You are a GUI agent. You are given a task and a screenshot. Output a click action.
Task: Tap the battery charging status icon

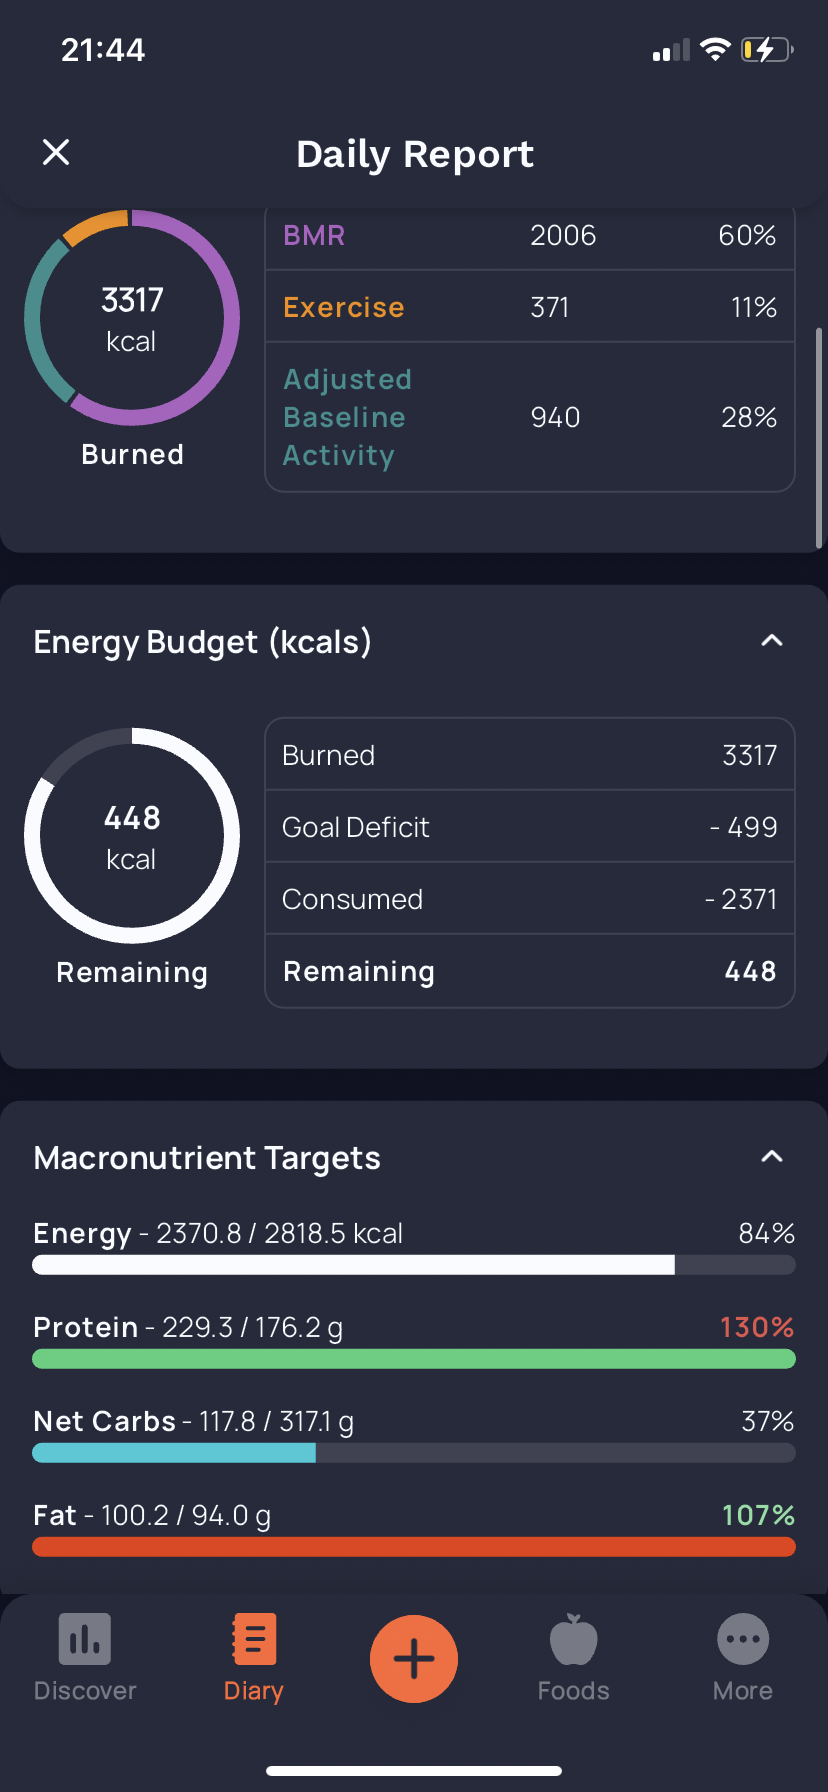point(766,50)
